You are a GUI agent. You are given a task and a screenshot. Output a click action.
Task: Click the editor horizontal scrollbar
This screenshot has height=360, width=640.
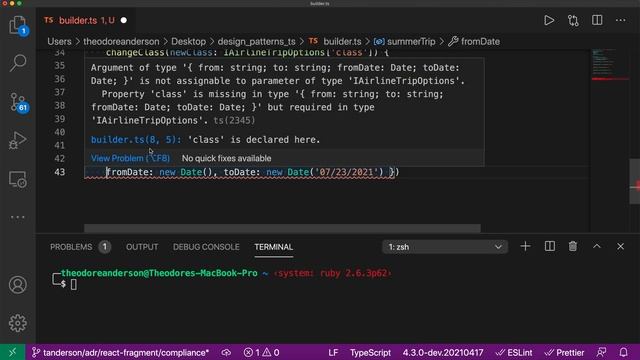(282, 228)
